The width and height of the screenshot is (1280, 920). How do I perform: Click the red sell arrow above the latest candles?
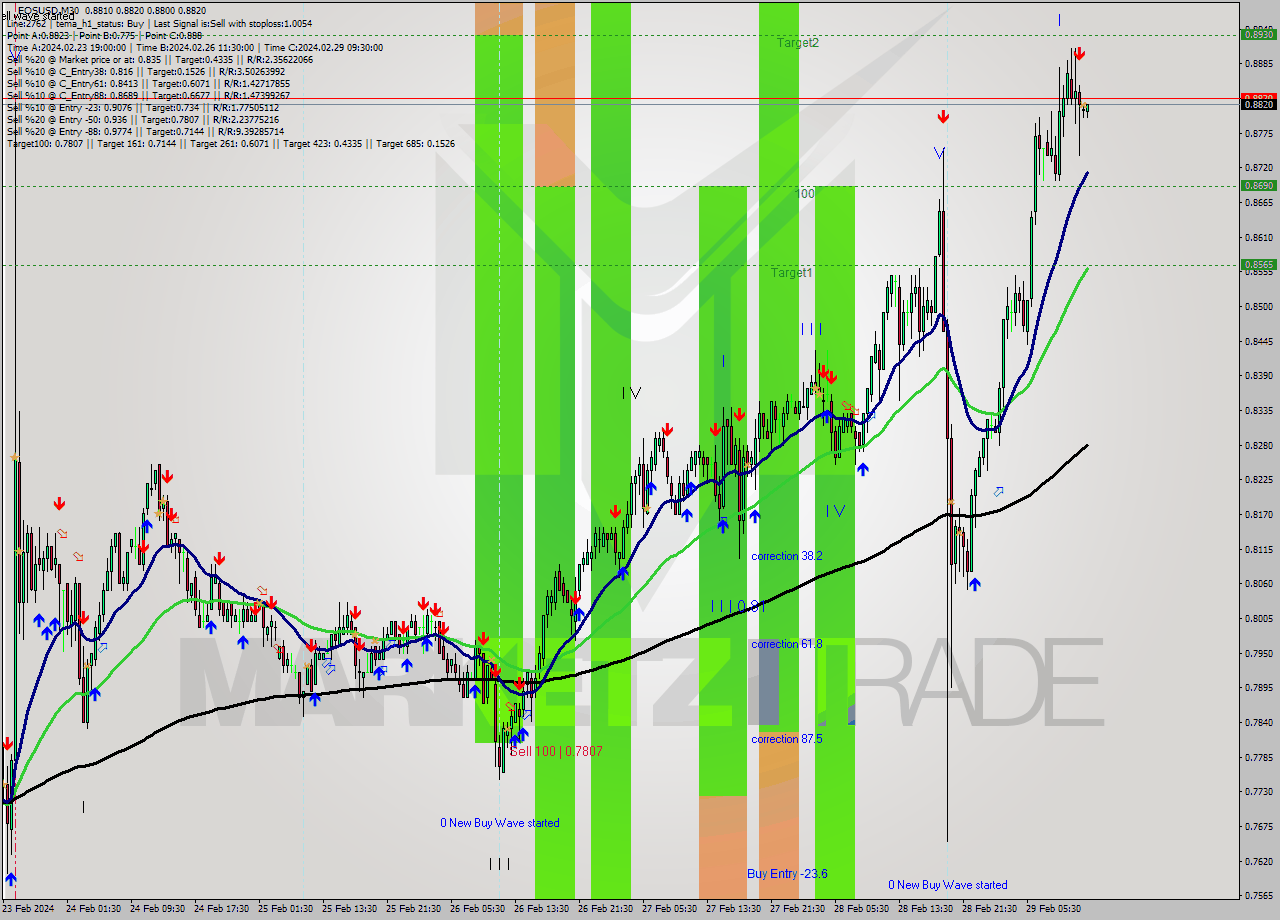point(1079,54)
